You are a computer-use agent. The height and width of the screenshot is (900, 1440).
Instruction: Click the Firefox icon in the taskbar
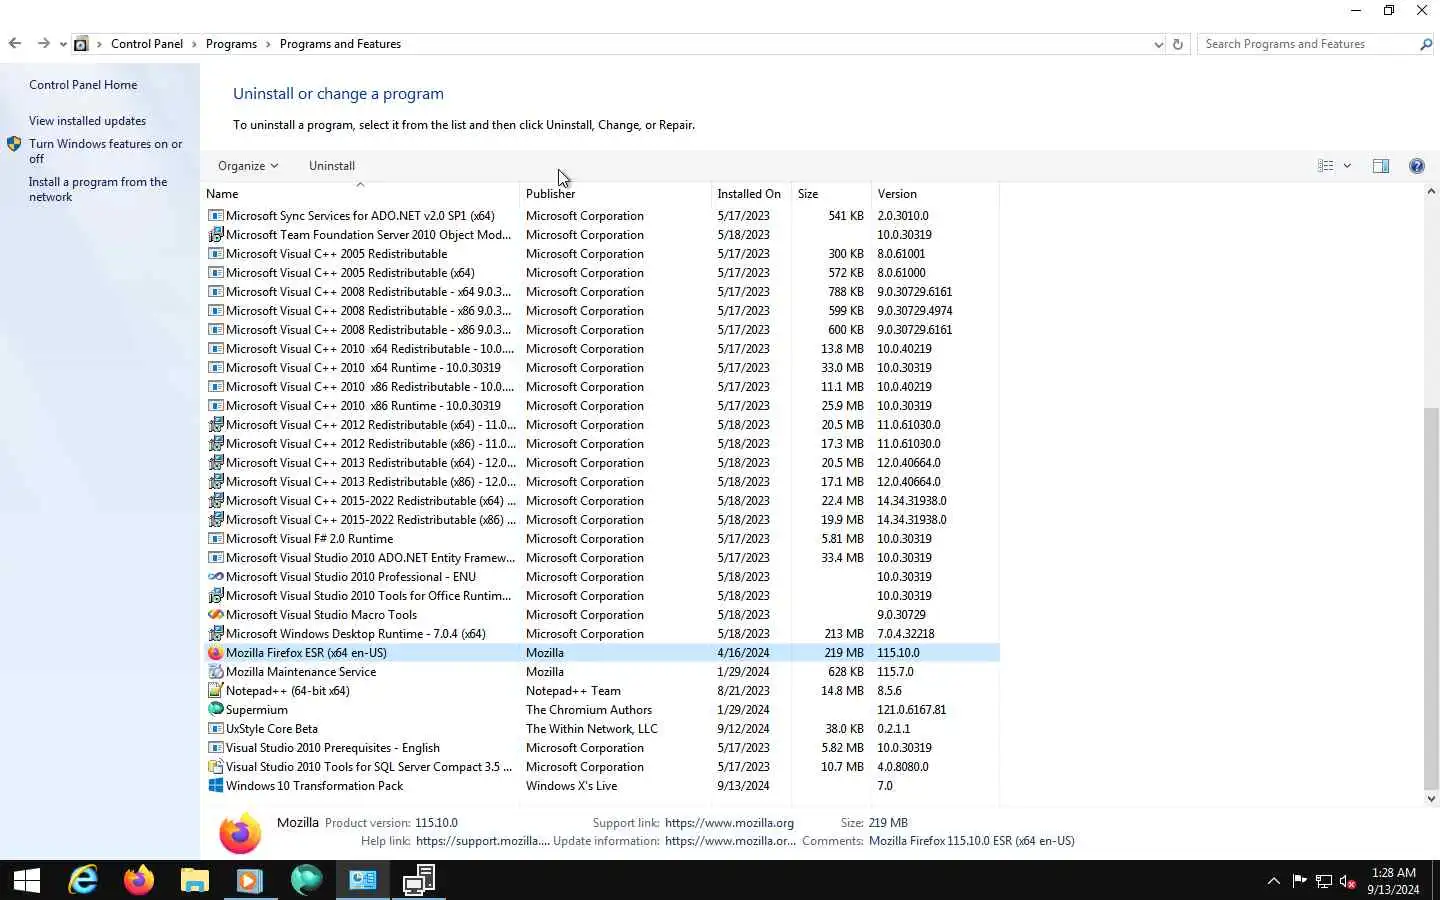tap(139, 880)
